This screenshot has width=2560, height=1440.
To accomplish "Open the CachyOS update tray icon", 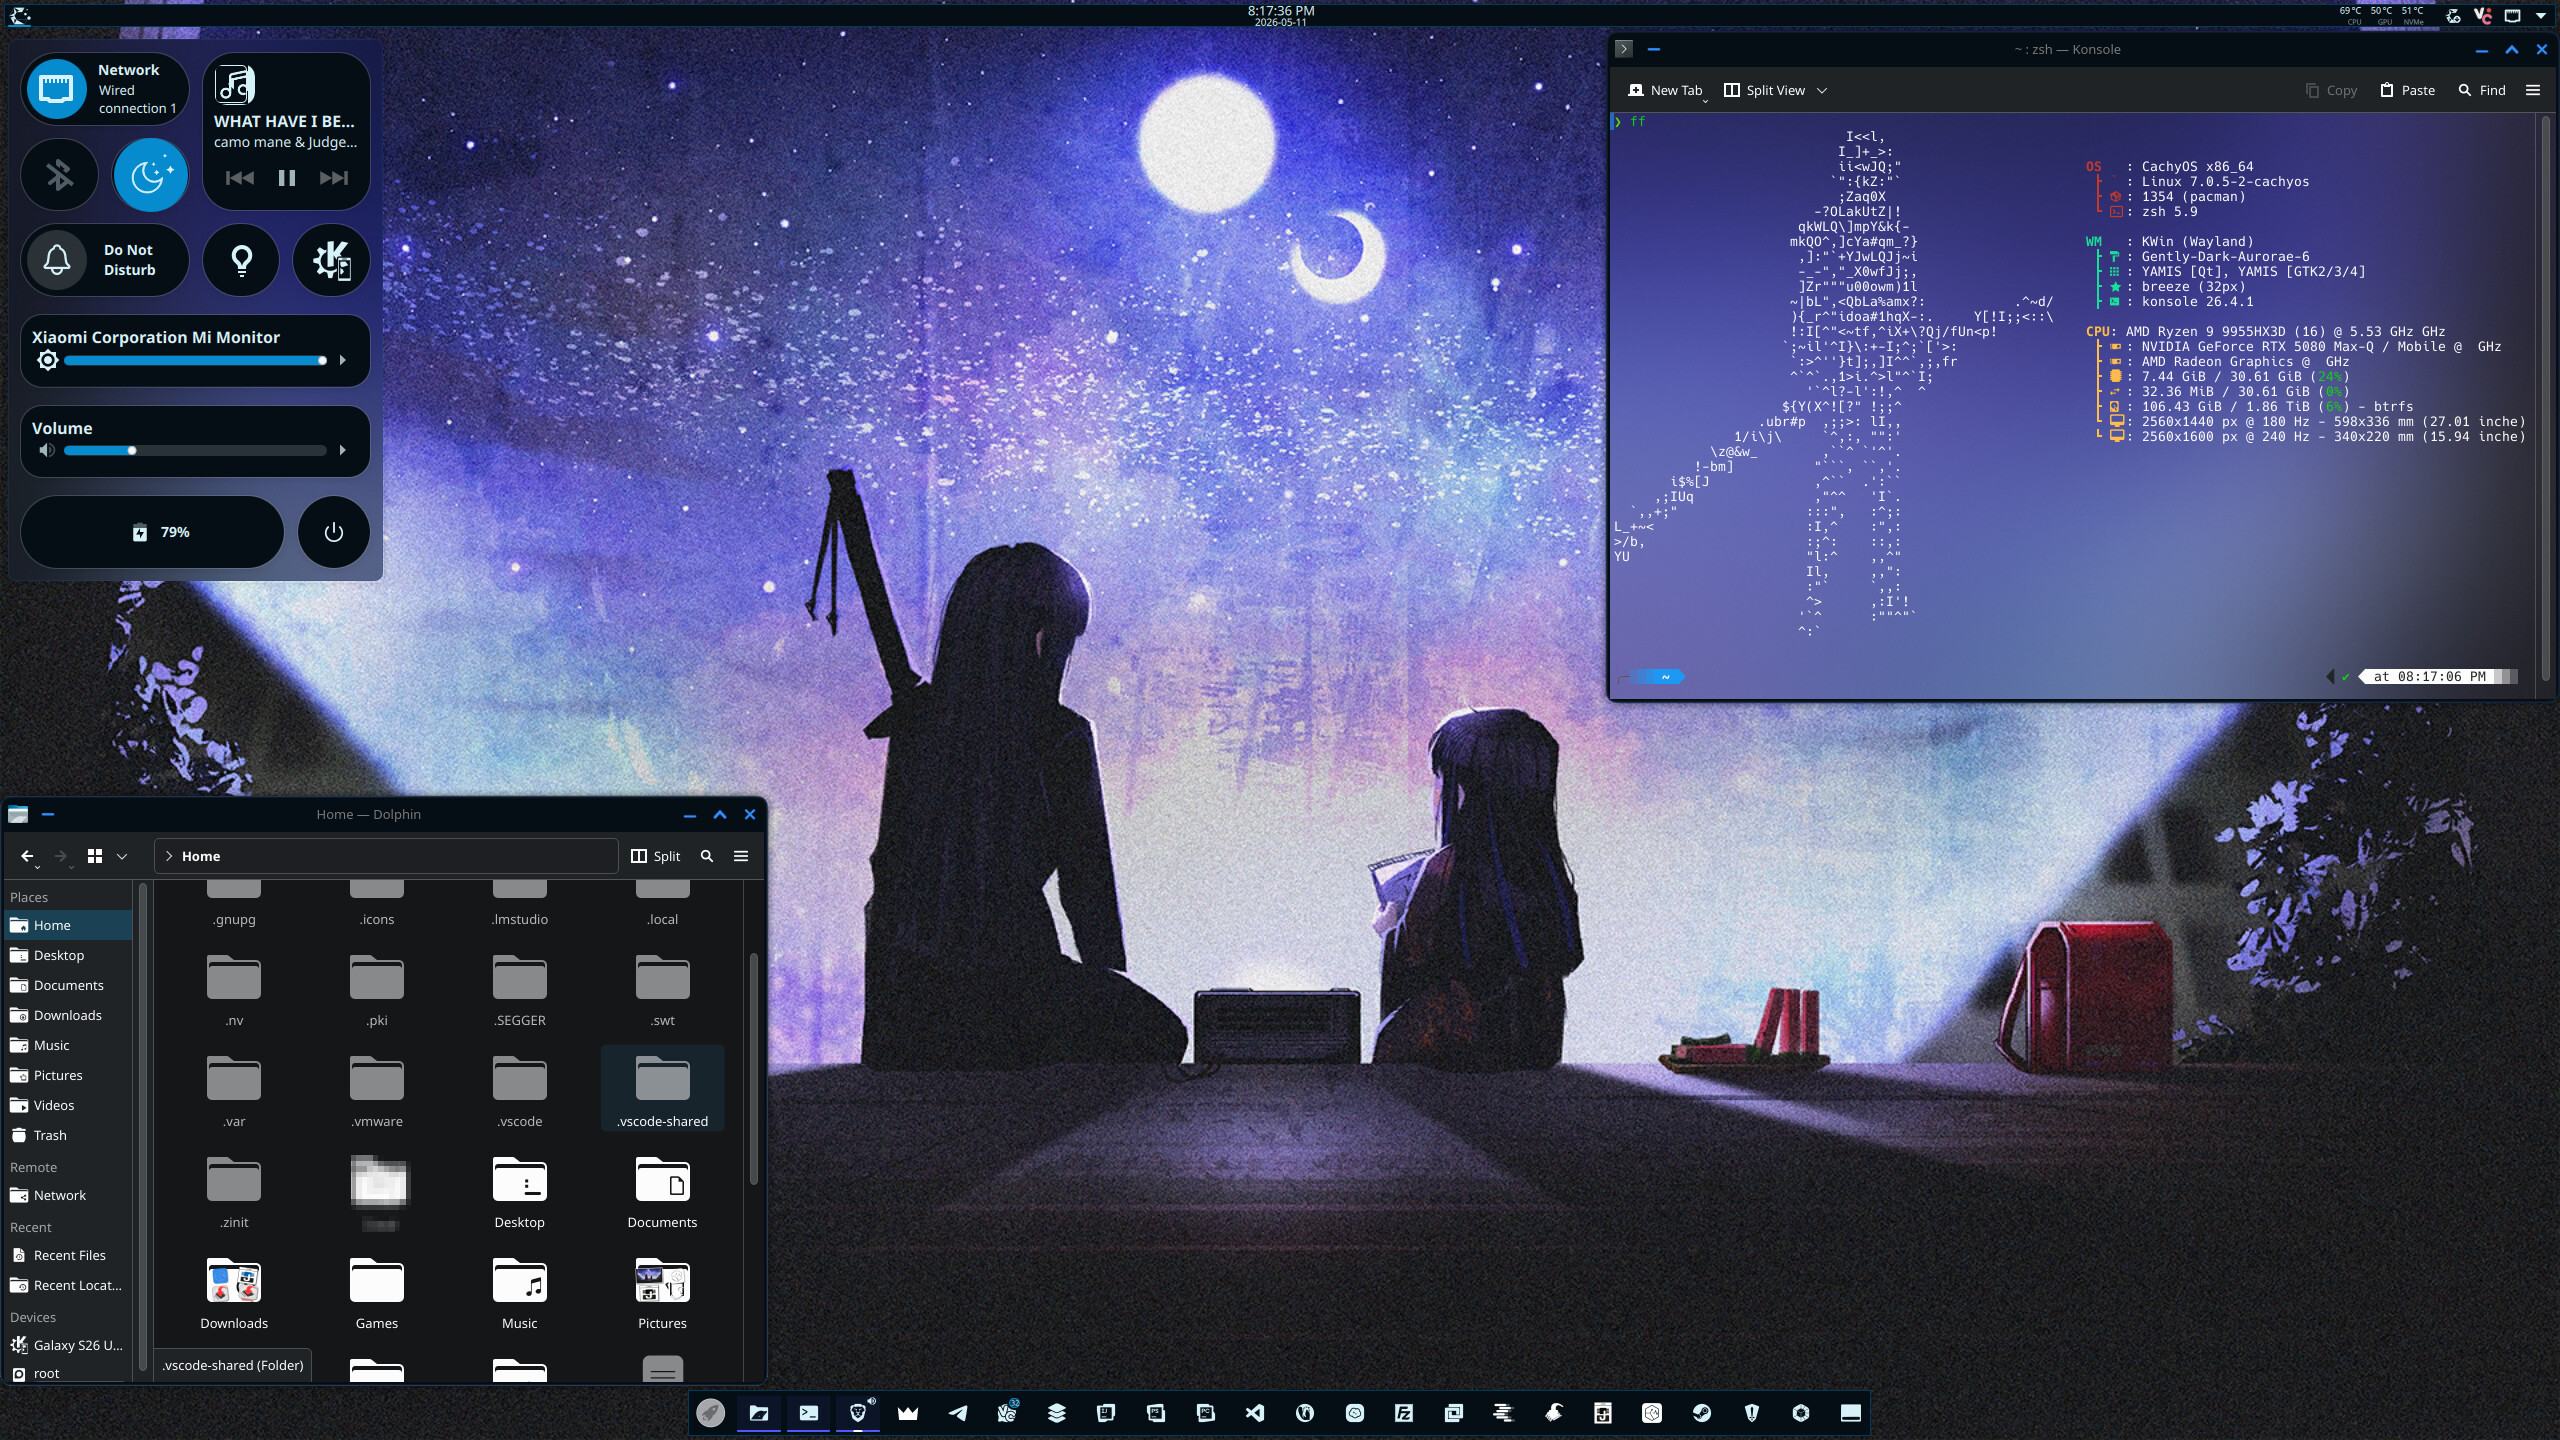I will tap(2453, 15).
